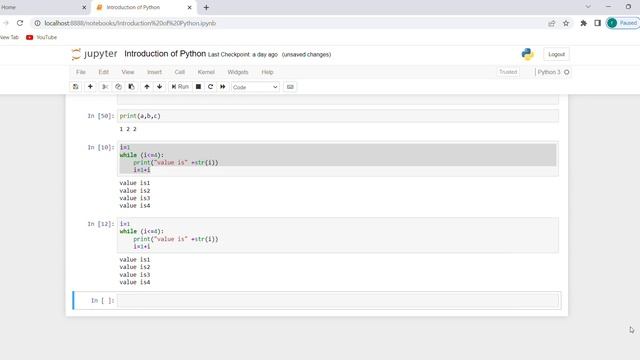Rename notebook title Introduction of Python
This screenshot has height=360, width=640.
tap(165, 54)
